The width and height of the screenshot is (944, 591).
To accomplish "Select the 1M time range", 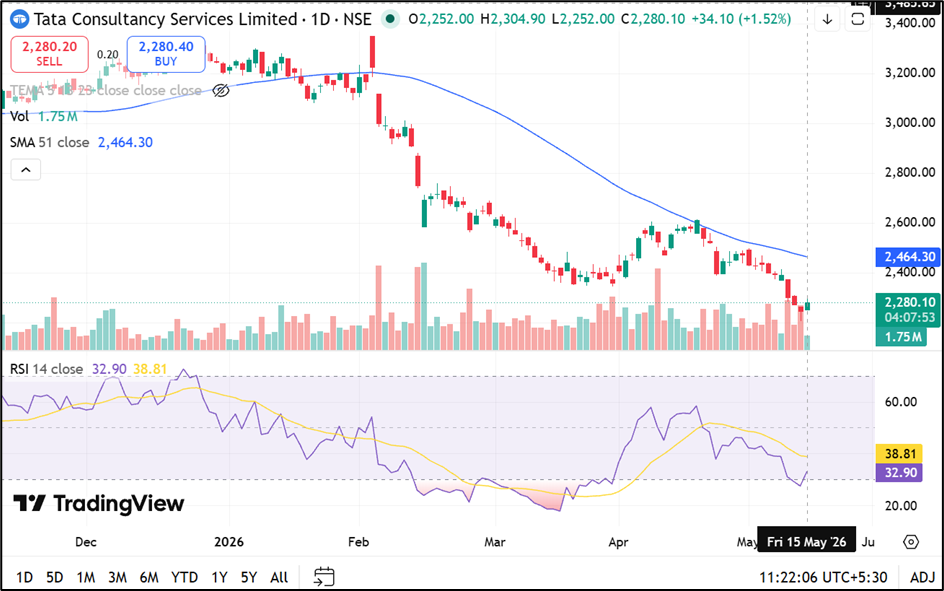I will click(85, 577).
